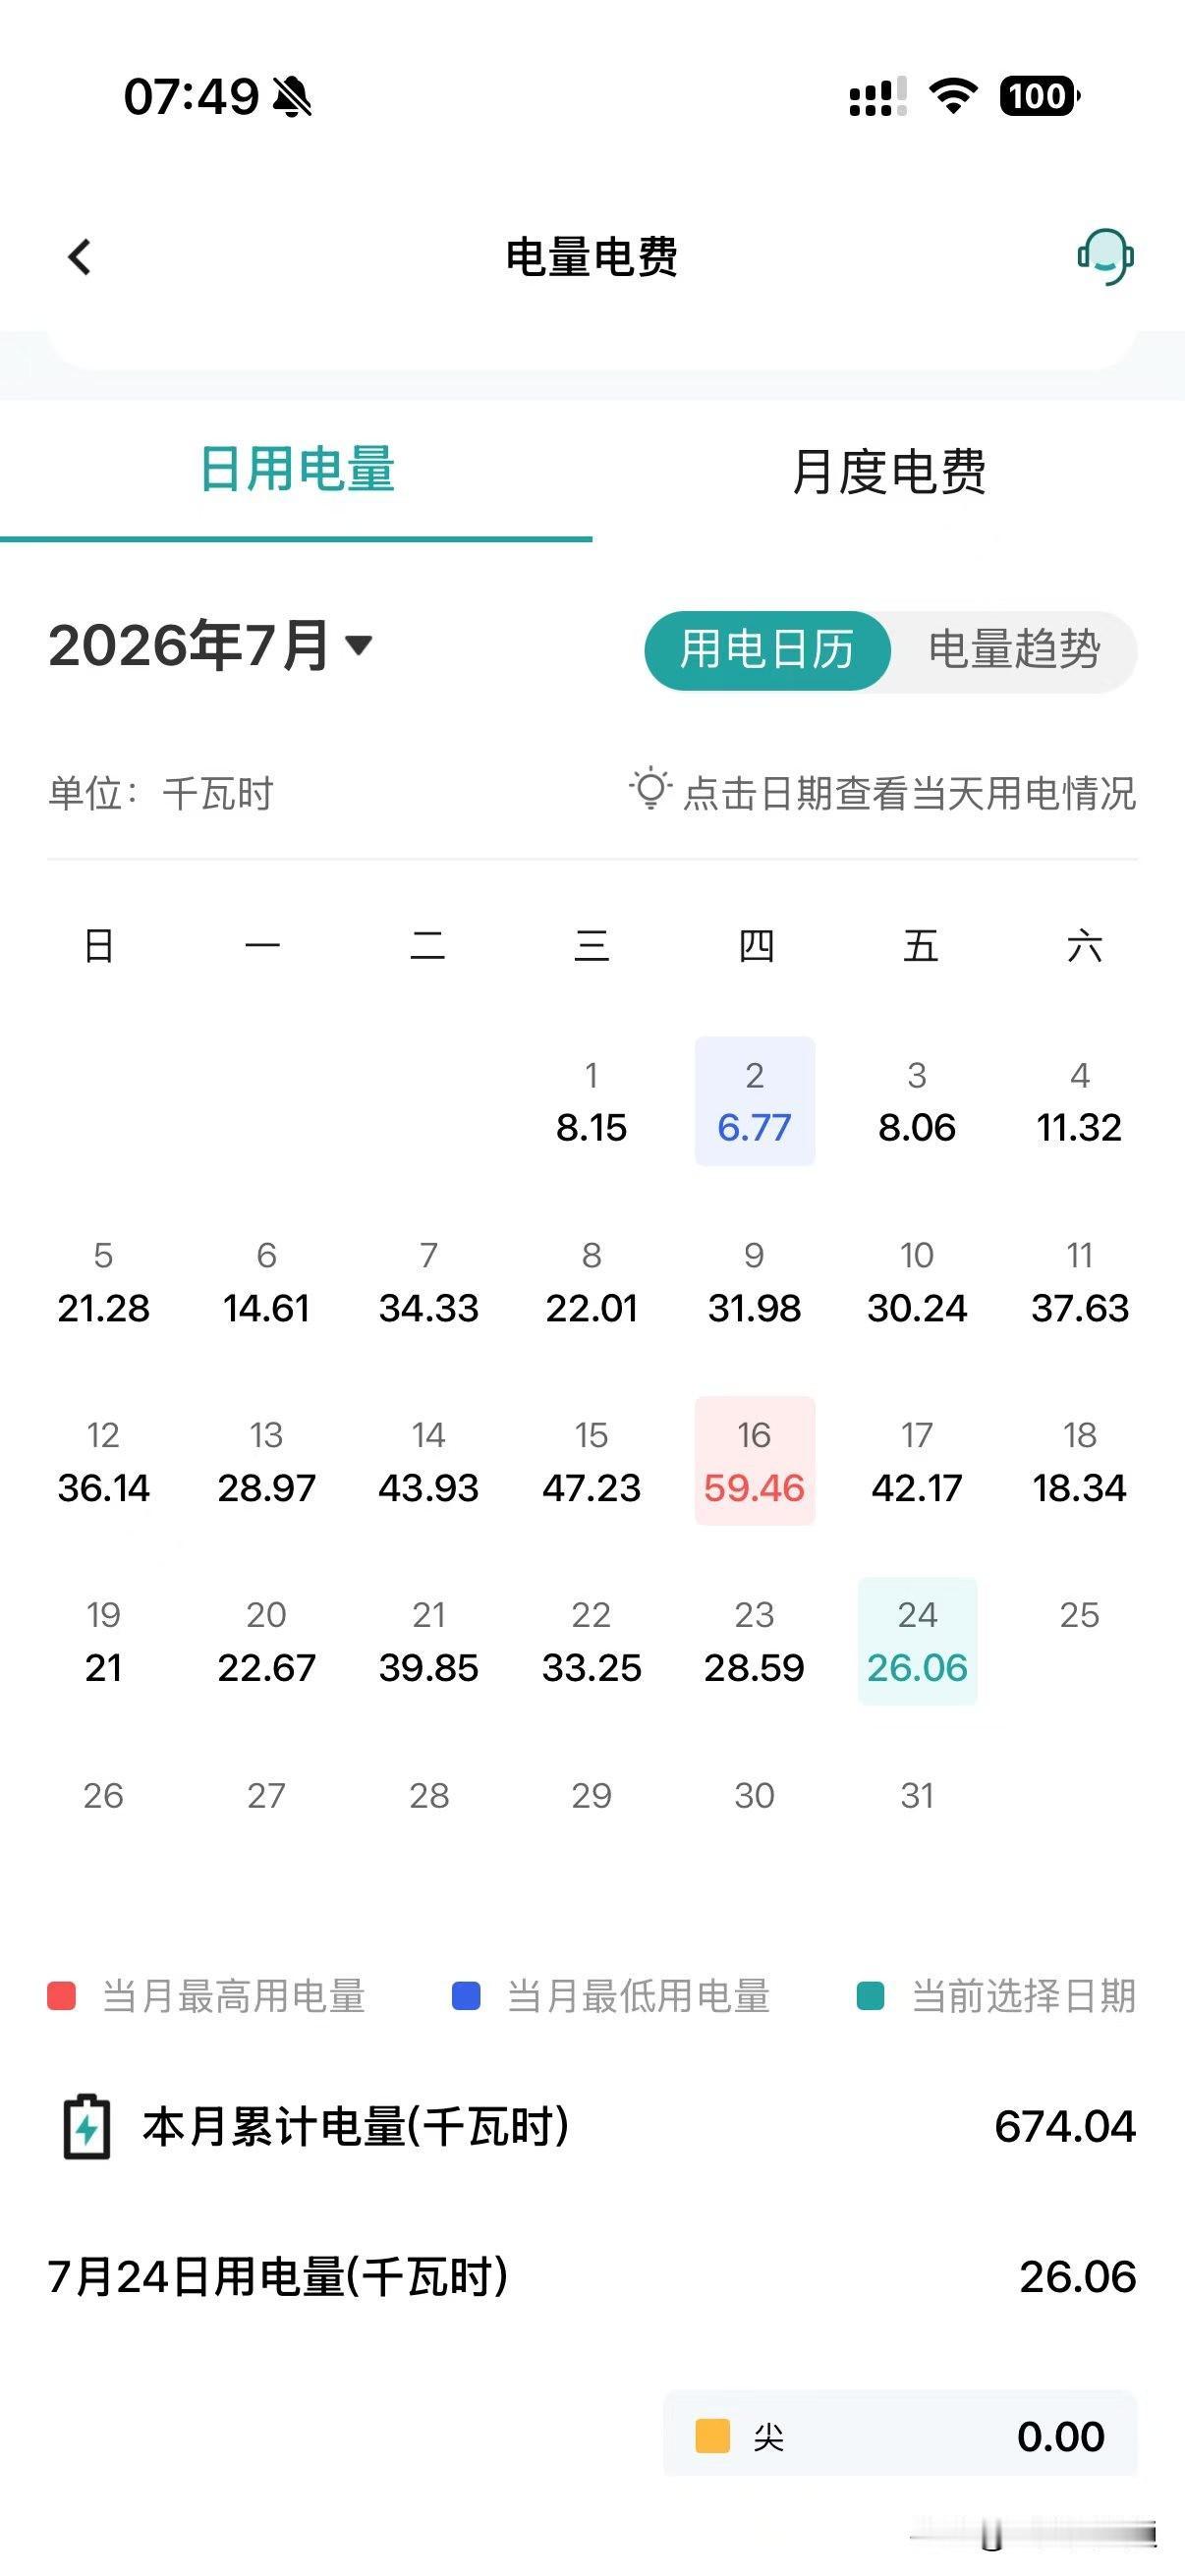Tap the battery icon beside 本月累计电量

pyautogui.click(x=87, y=2127)
